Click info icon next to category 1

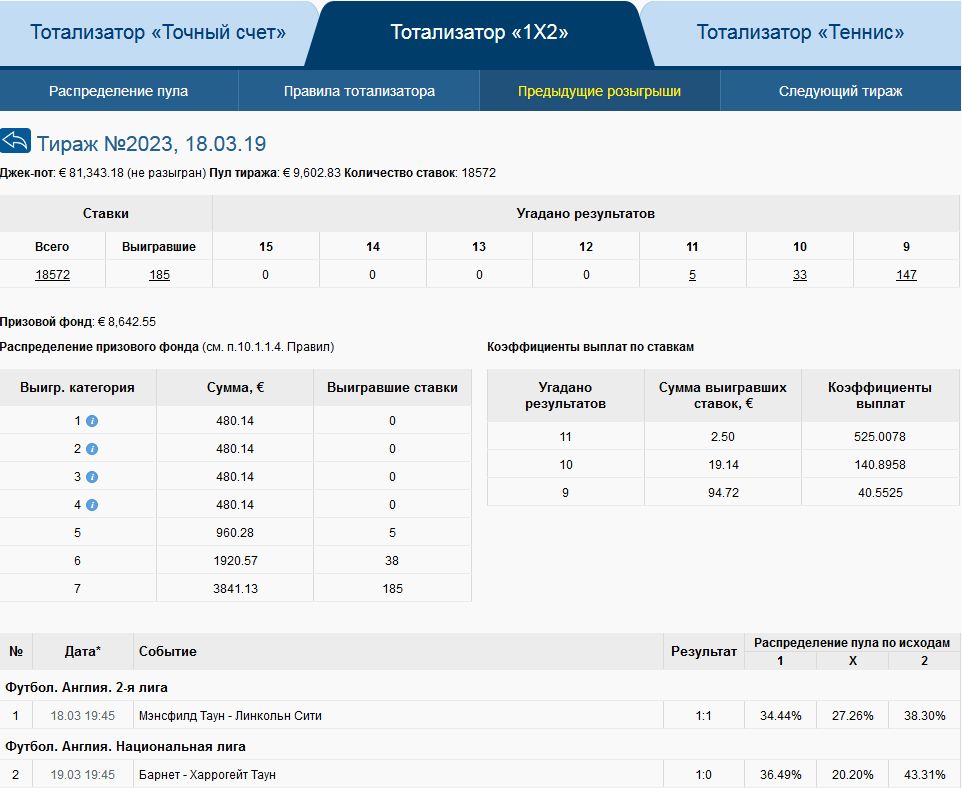(92, 421)
